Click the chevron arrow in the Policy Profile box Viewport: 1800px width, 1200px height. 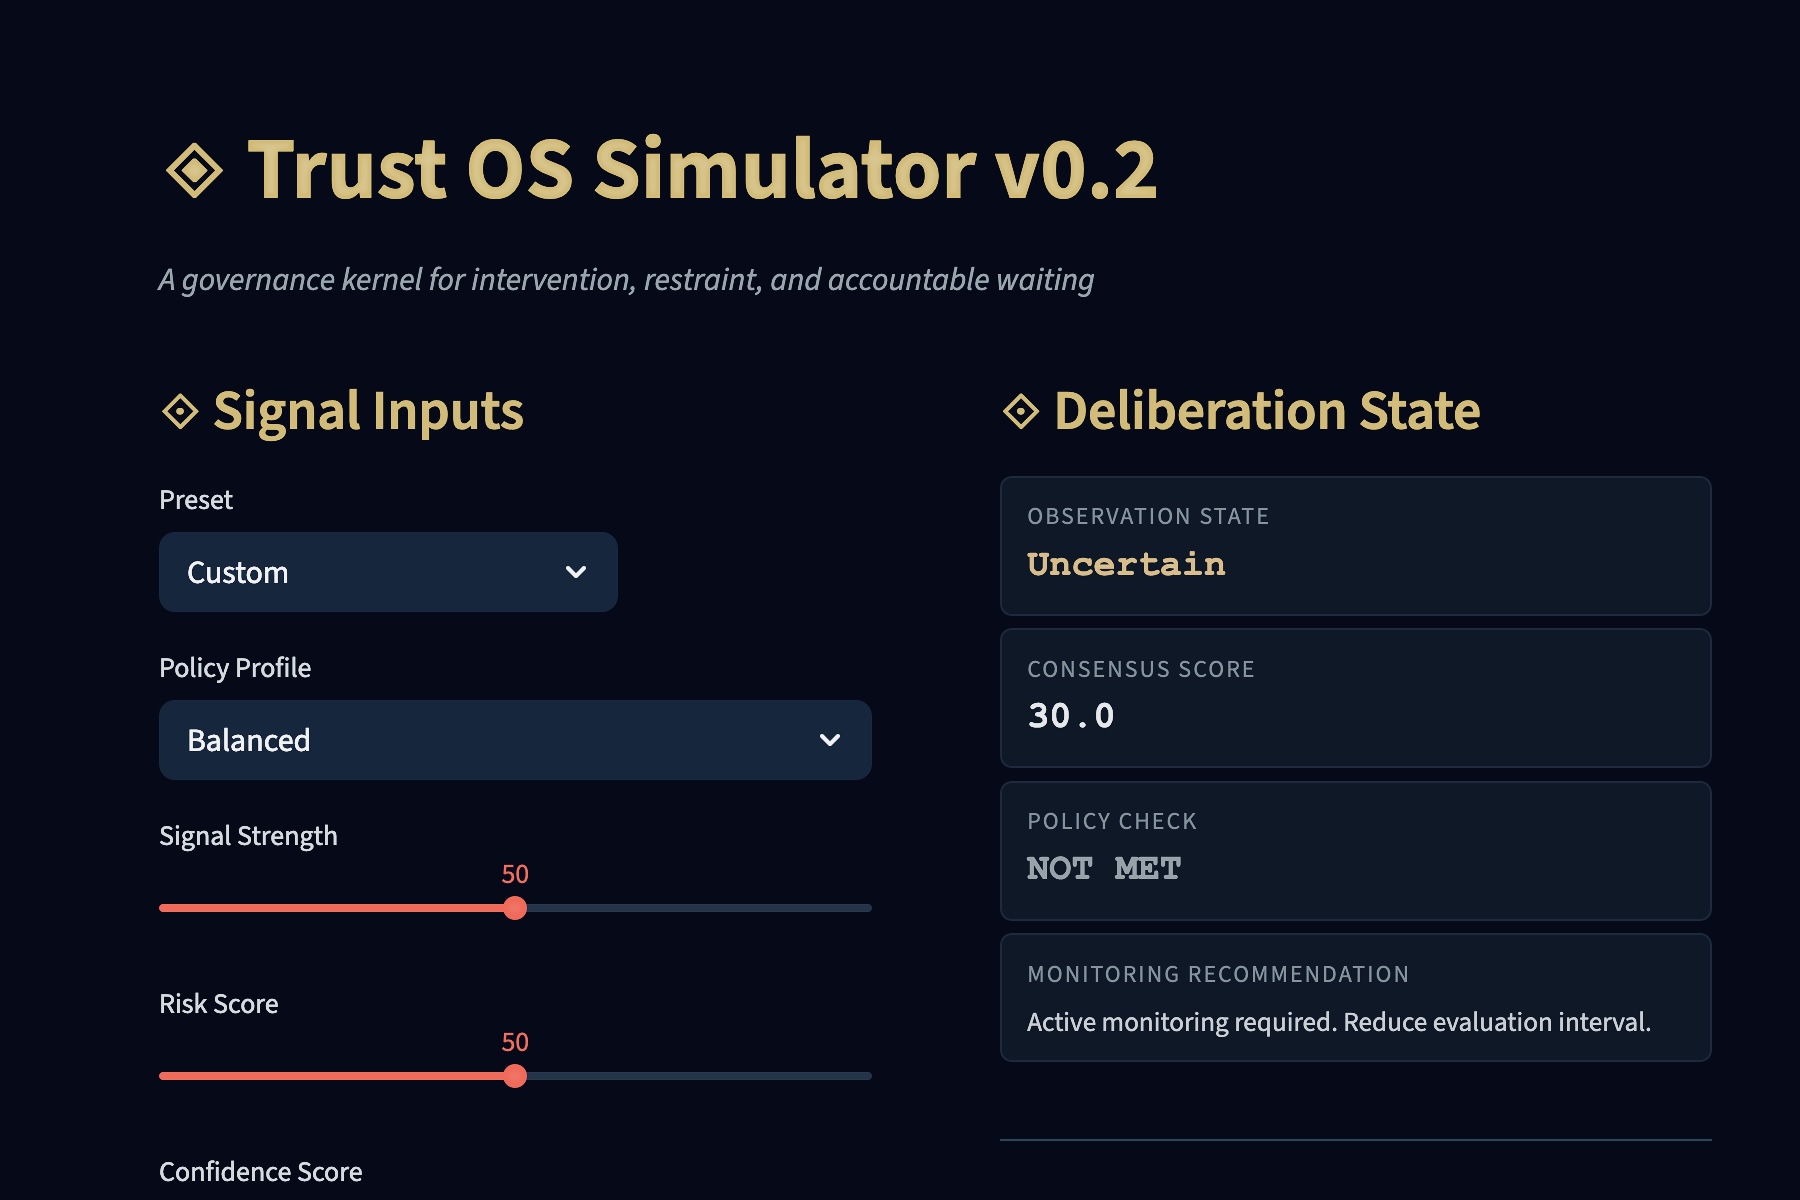[x=830, y=740]
